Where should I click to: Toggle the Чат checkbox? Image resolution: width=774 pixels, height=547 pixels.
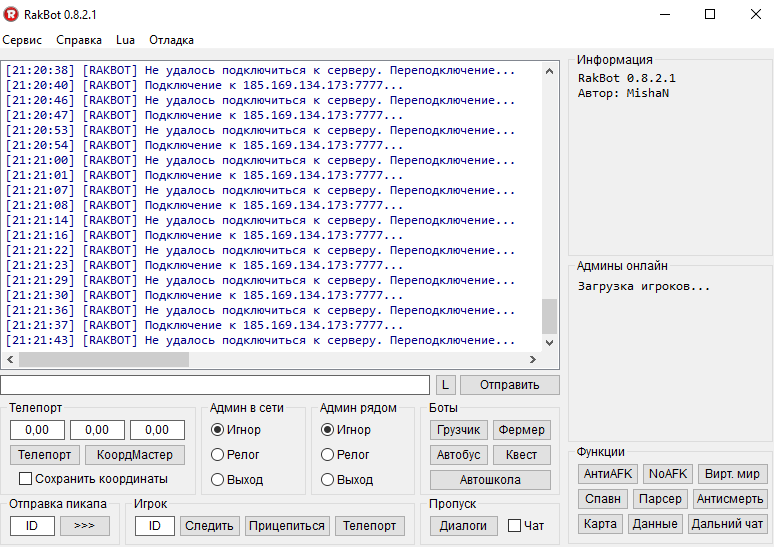point(514,525)
